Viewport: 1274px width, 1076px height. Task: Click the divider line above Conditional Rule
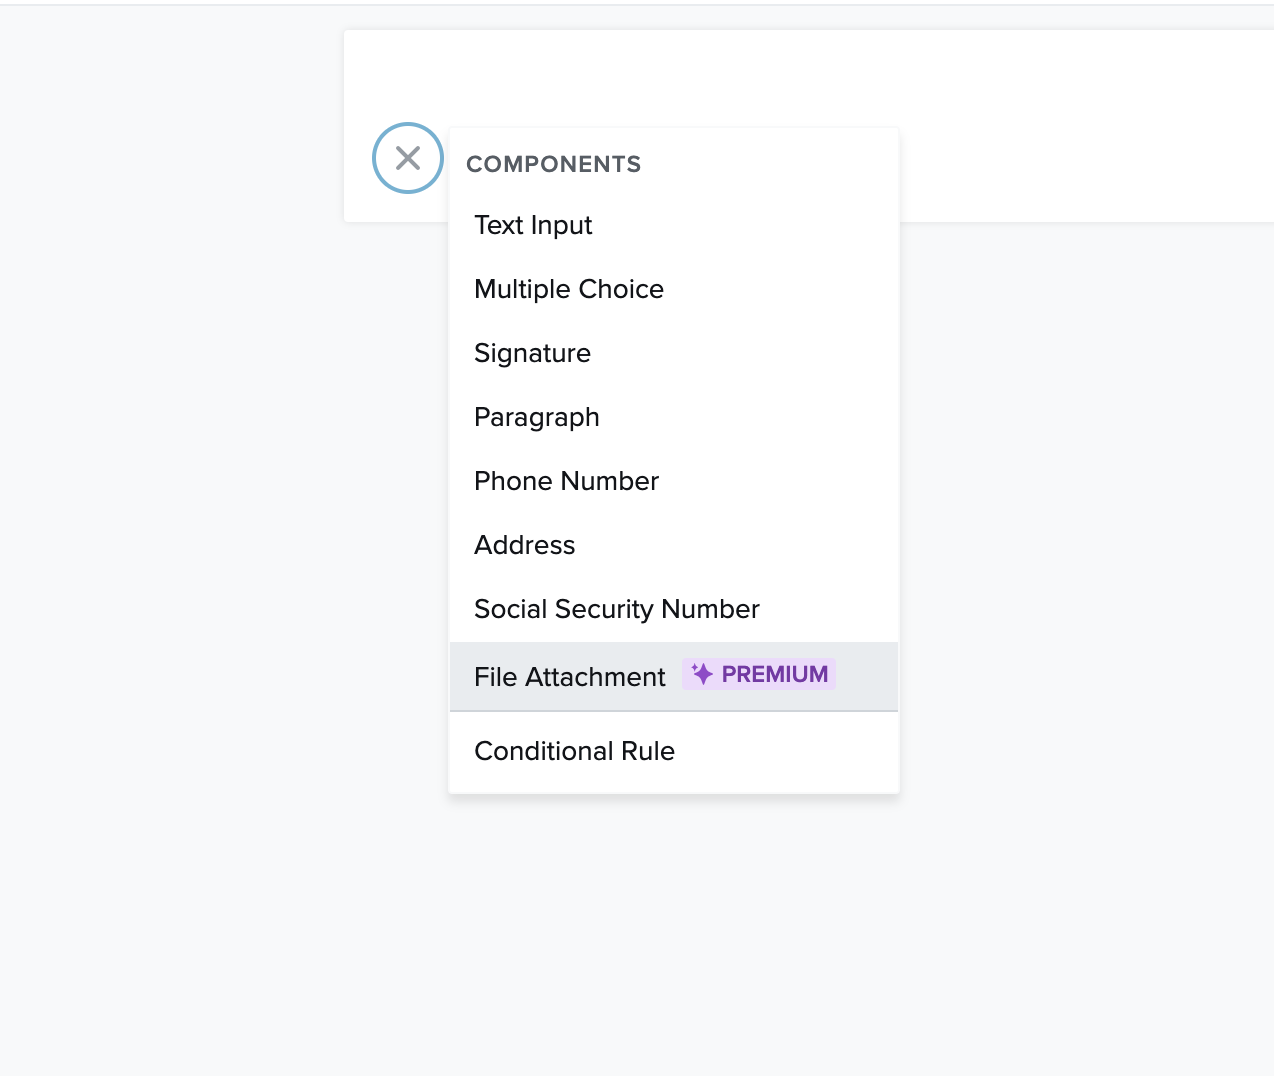pyautogui.click(x=674, y=711)
